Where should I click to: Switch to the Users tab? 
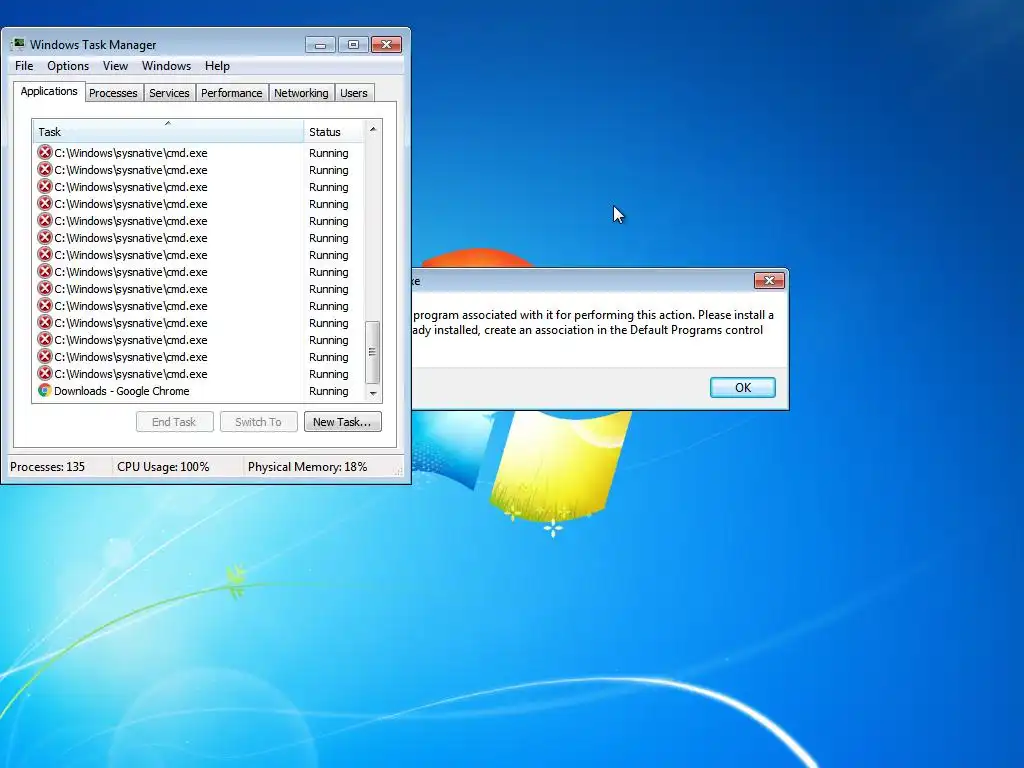click(x=354, y=93)
